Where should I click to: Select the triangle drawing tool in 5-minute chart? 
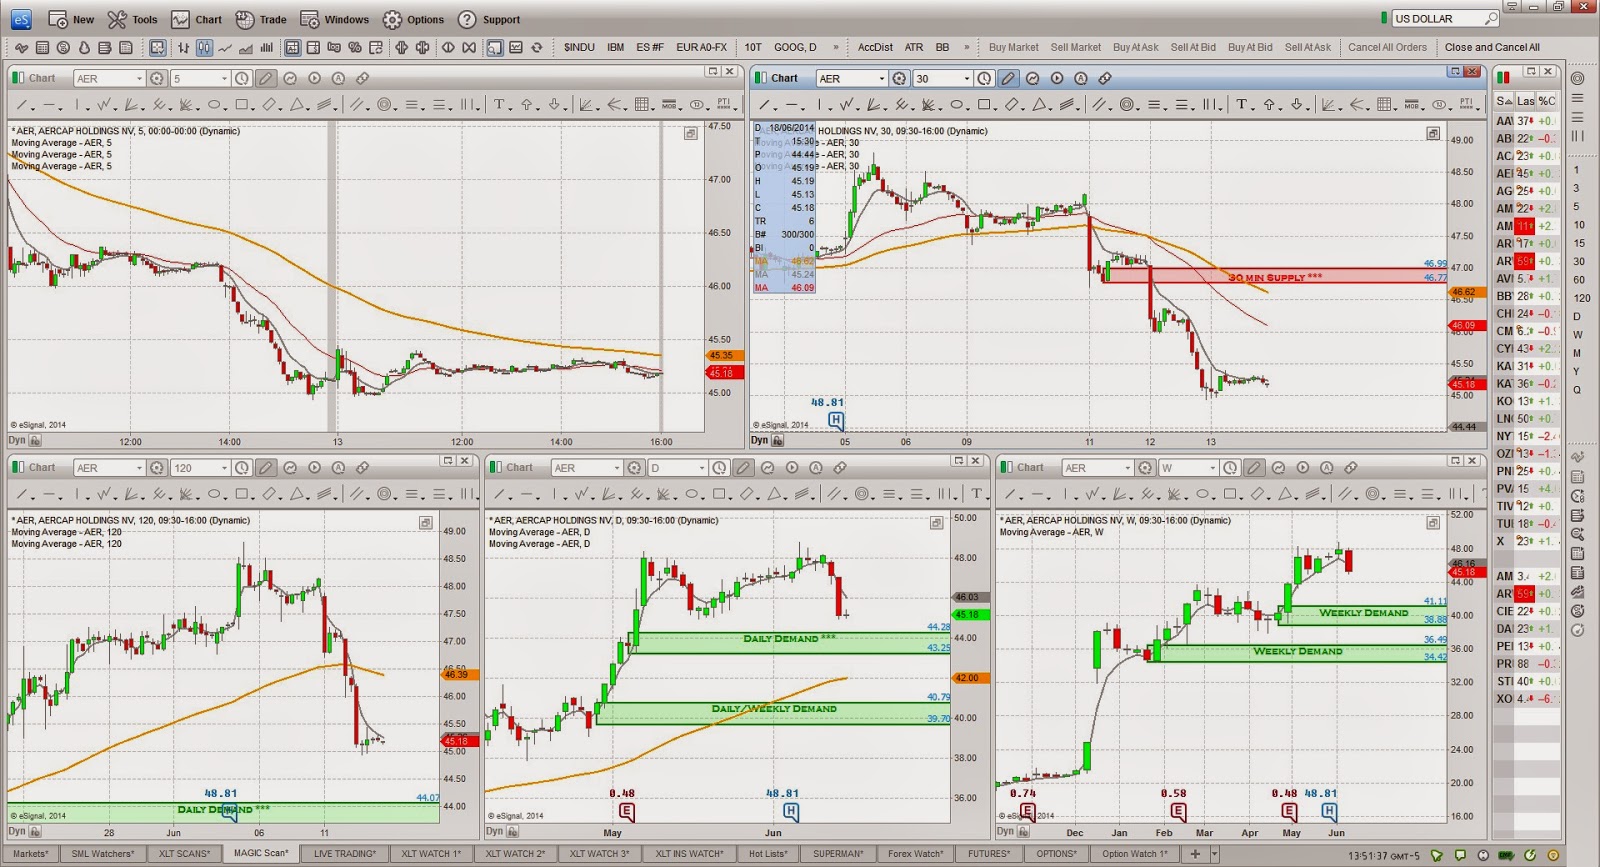tap(298, 104)
